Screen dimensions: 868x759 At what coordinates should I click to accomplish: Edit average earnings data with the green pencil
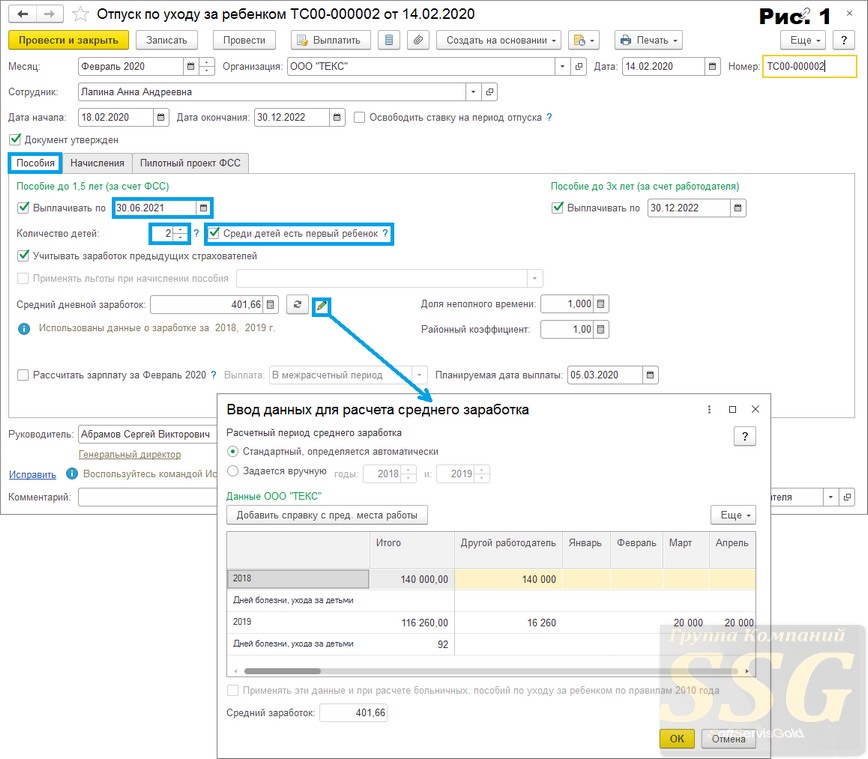click(x=321, y=306)
